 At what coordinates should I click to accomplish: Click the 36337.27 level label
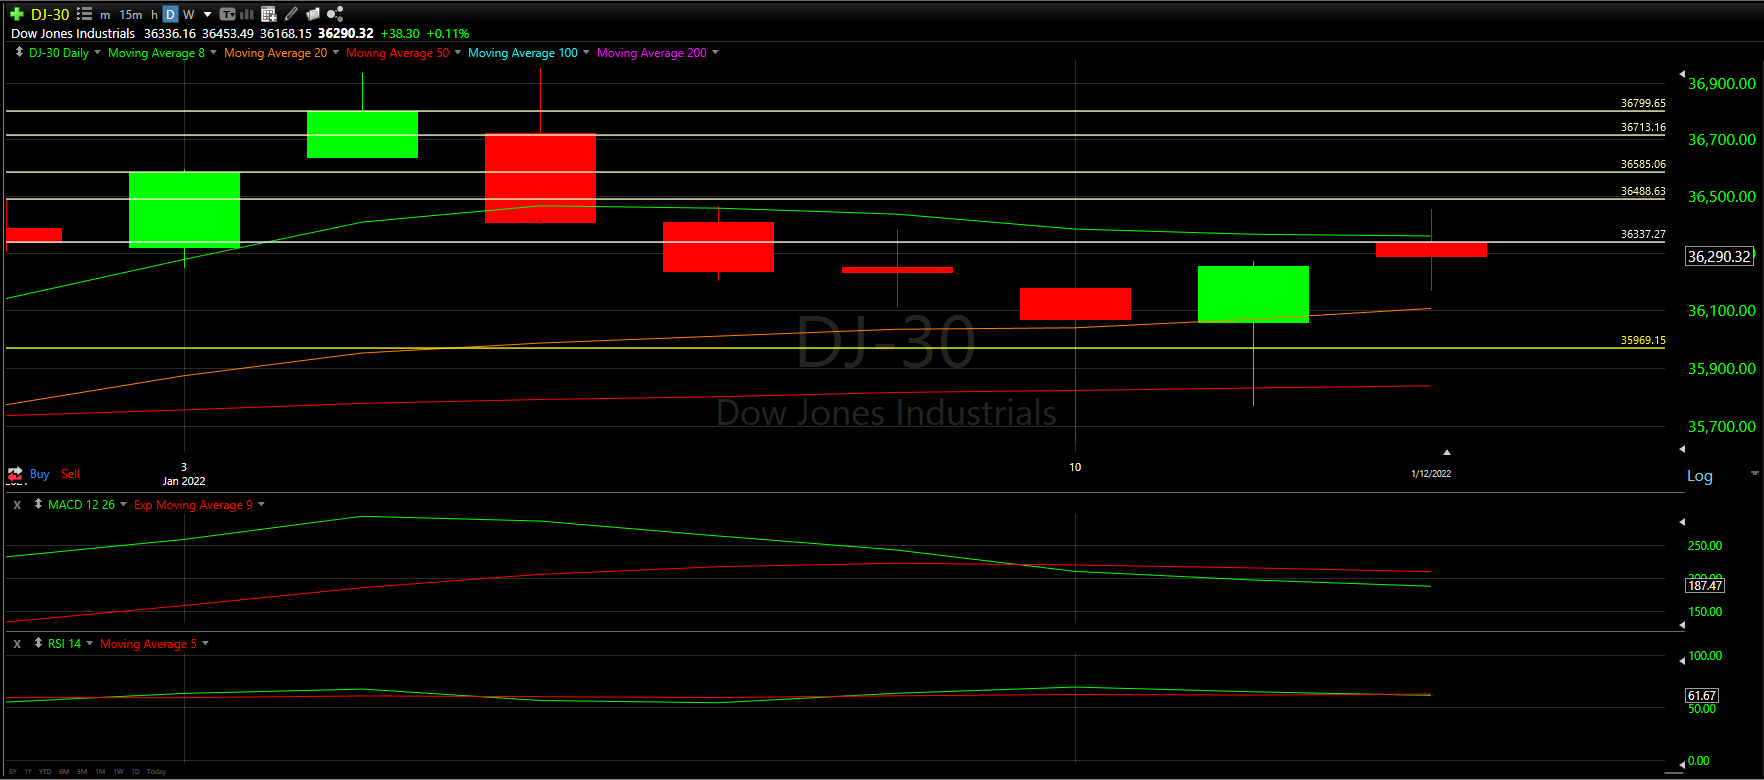pyautogui.click(x=1643, y=234)
